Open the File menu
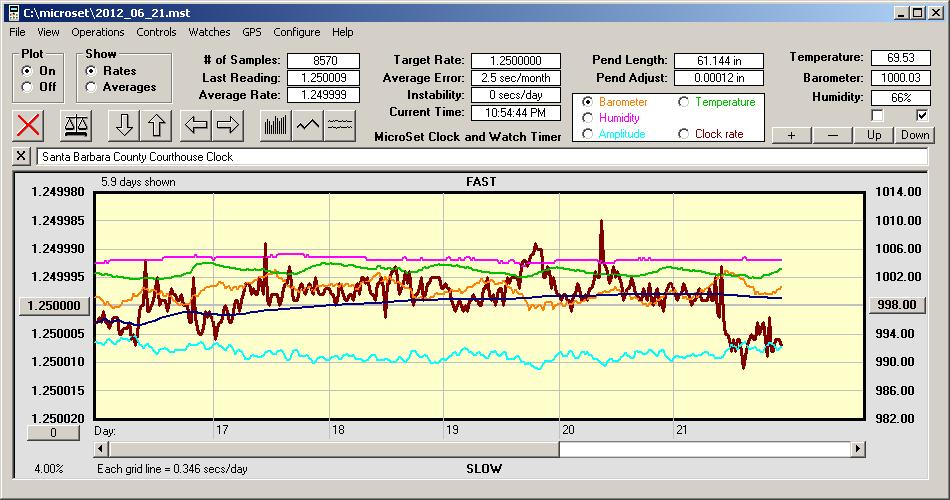 click(x=17, y=32)
